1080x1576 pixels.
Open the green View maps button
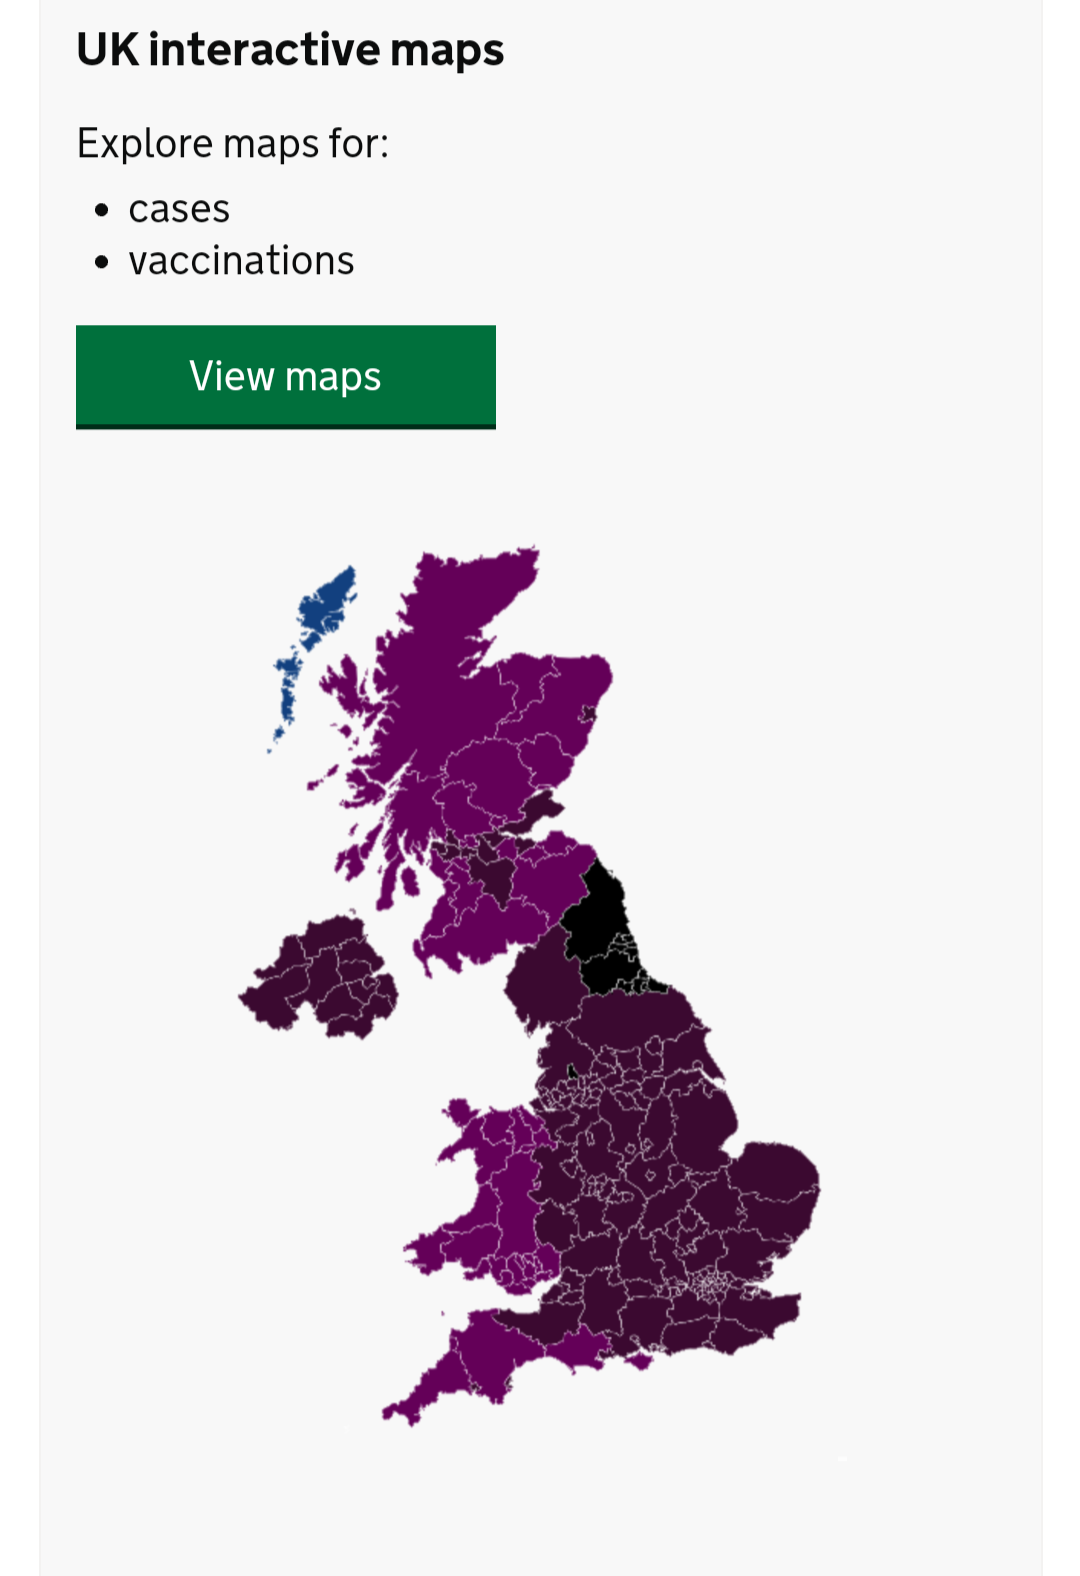tap(286, 377)
